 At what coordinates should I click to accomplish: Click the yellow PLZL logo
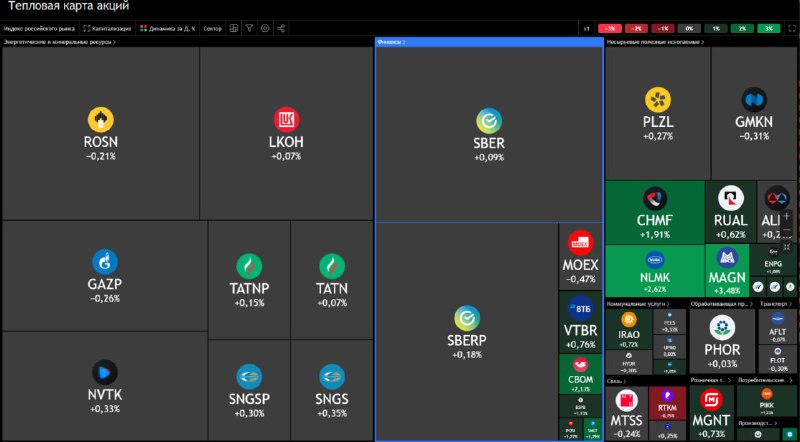tap(658, 100)
